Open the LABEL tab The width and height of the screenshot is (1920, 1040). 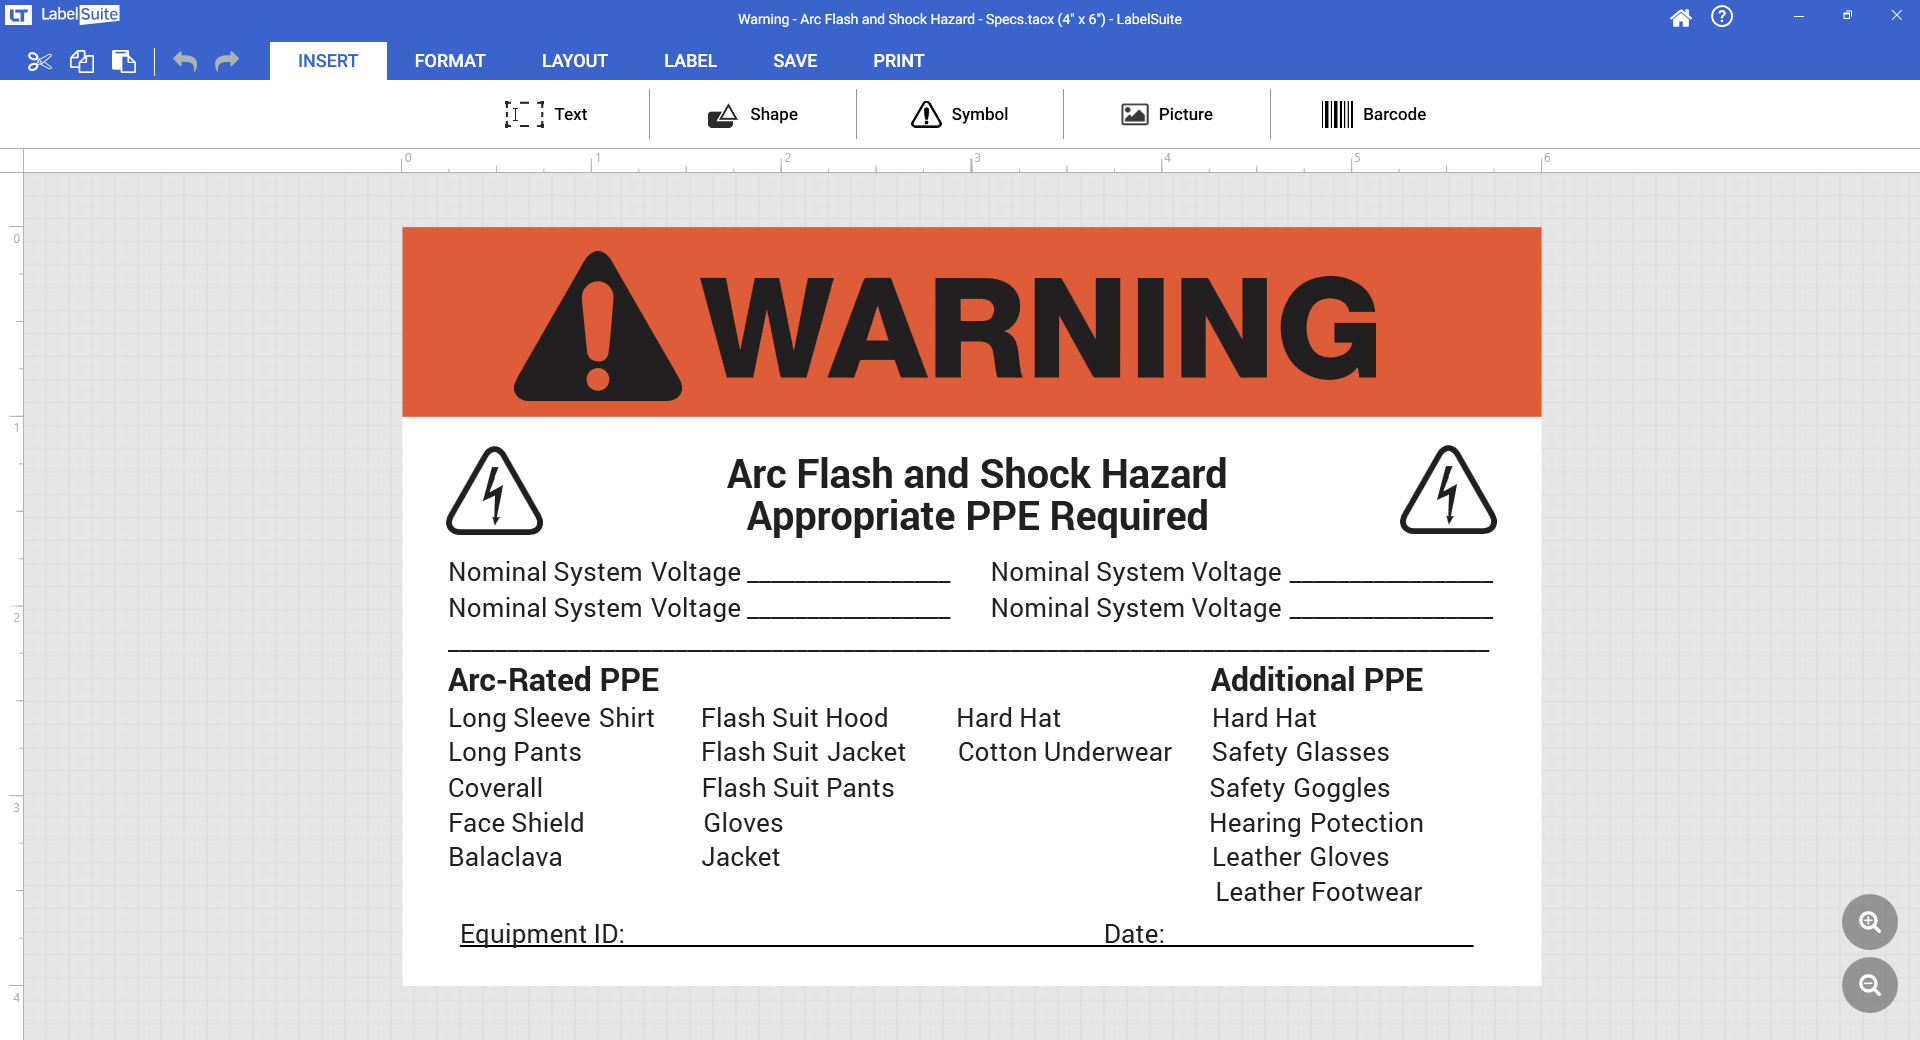pyautogui.click(x=690, y=61)
